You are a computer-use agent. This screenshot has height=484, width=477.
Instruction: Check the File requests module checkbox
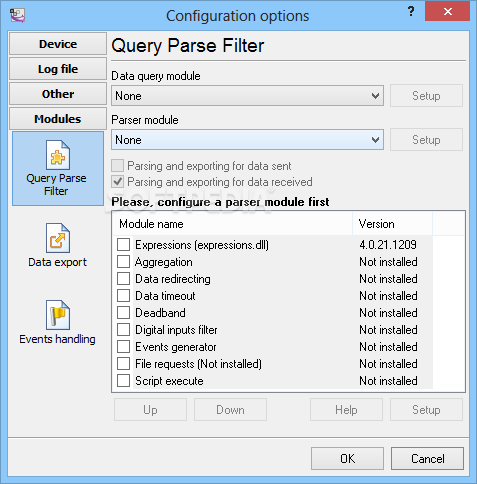point(123,364)
